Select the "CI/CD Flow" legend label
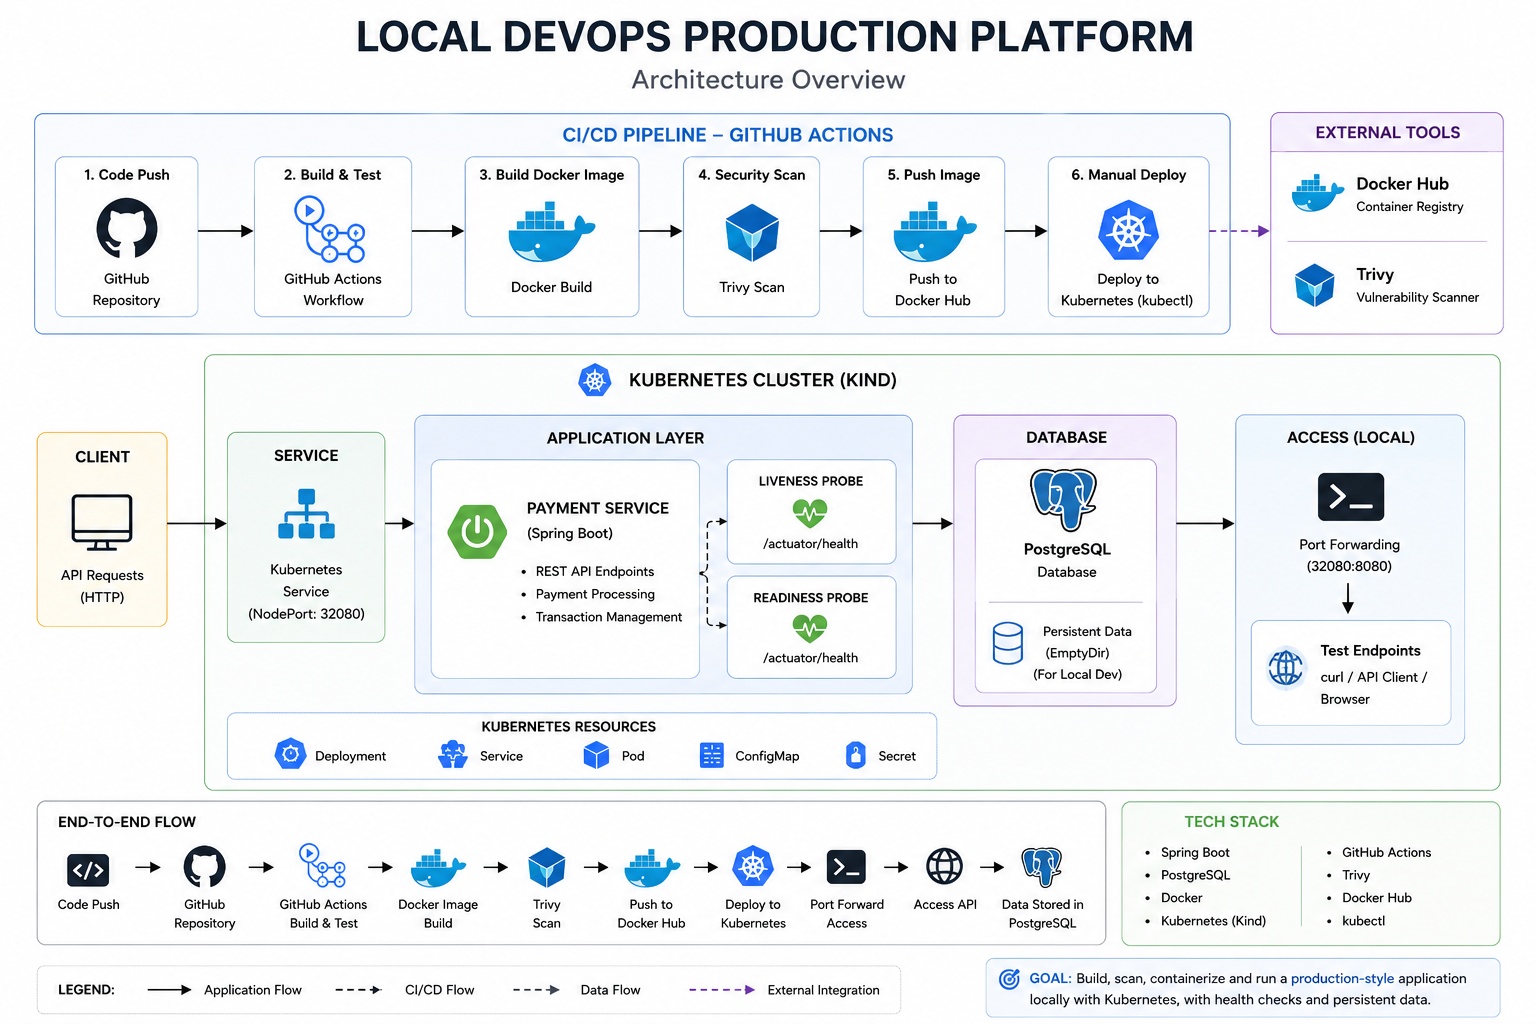The width and height of the screenshot is (1536, 1024). (x=440, y=990)
